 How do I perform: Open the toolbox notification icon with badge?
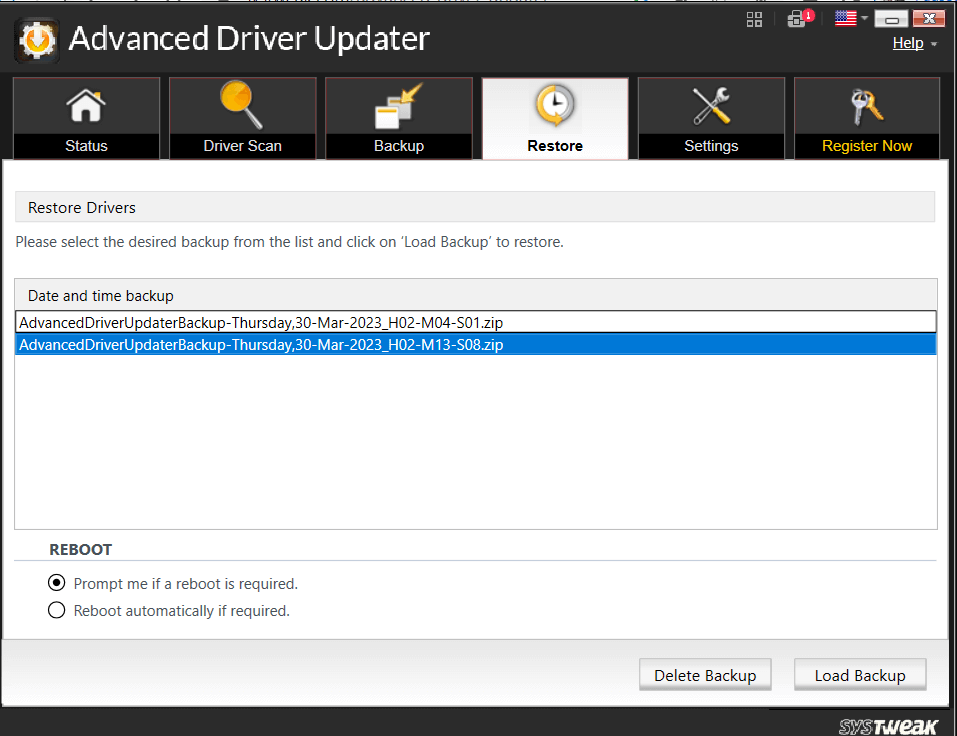pyautogui.click(x=798, y=18)
